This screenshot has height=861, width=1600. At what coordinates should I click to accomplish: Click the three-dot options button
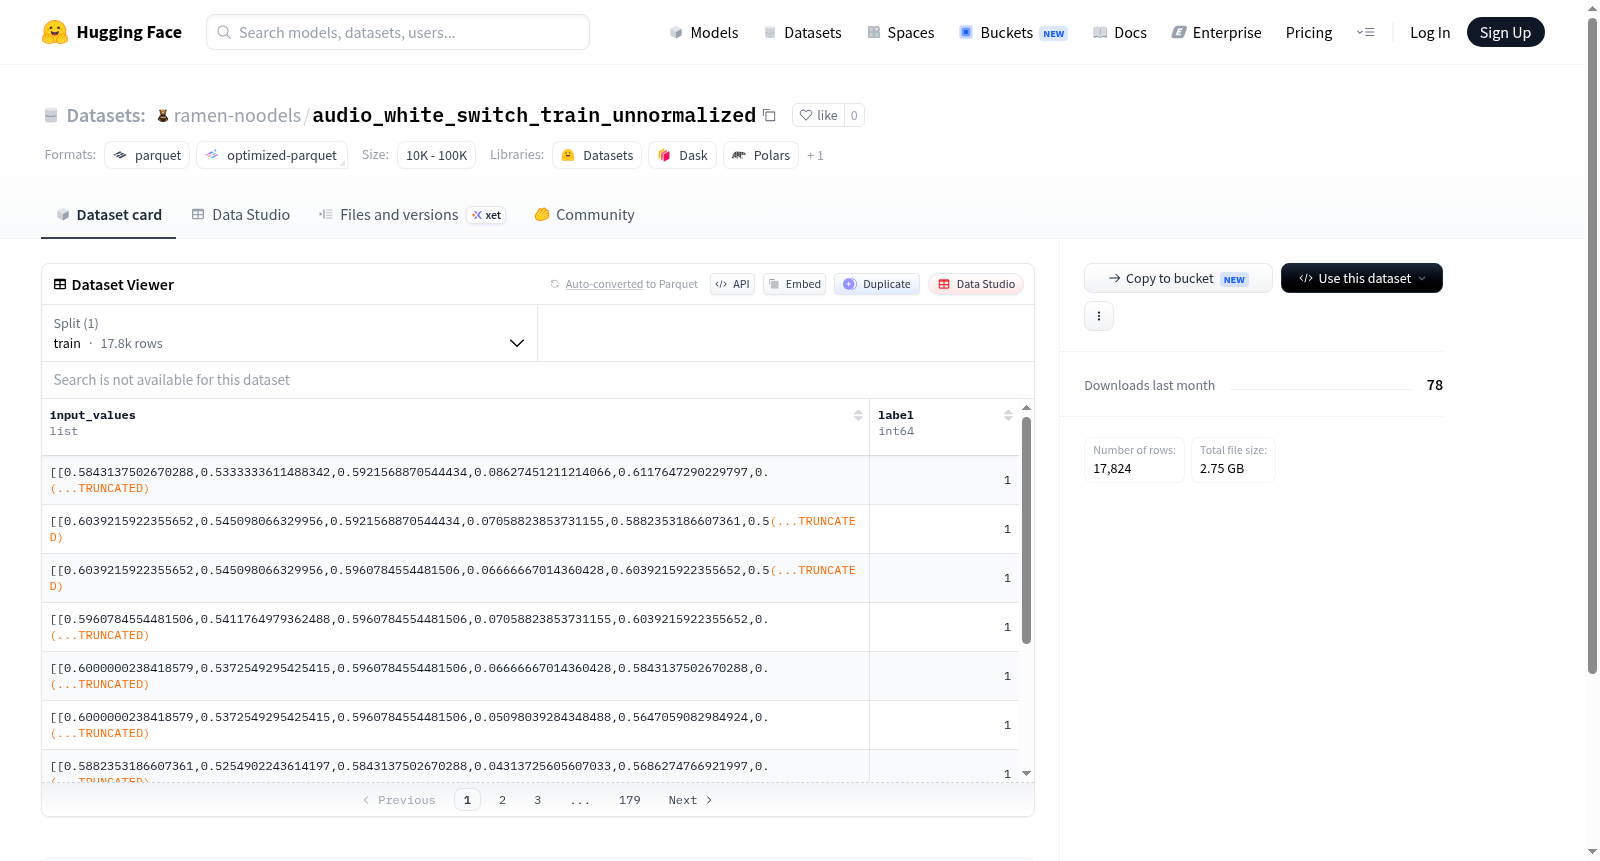[1099, 316]
